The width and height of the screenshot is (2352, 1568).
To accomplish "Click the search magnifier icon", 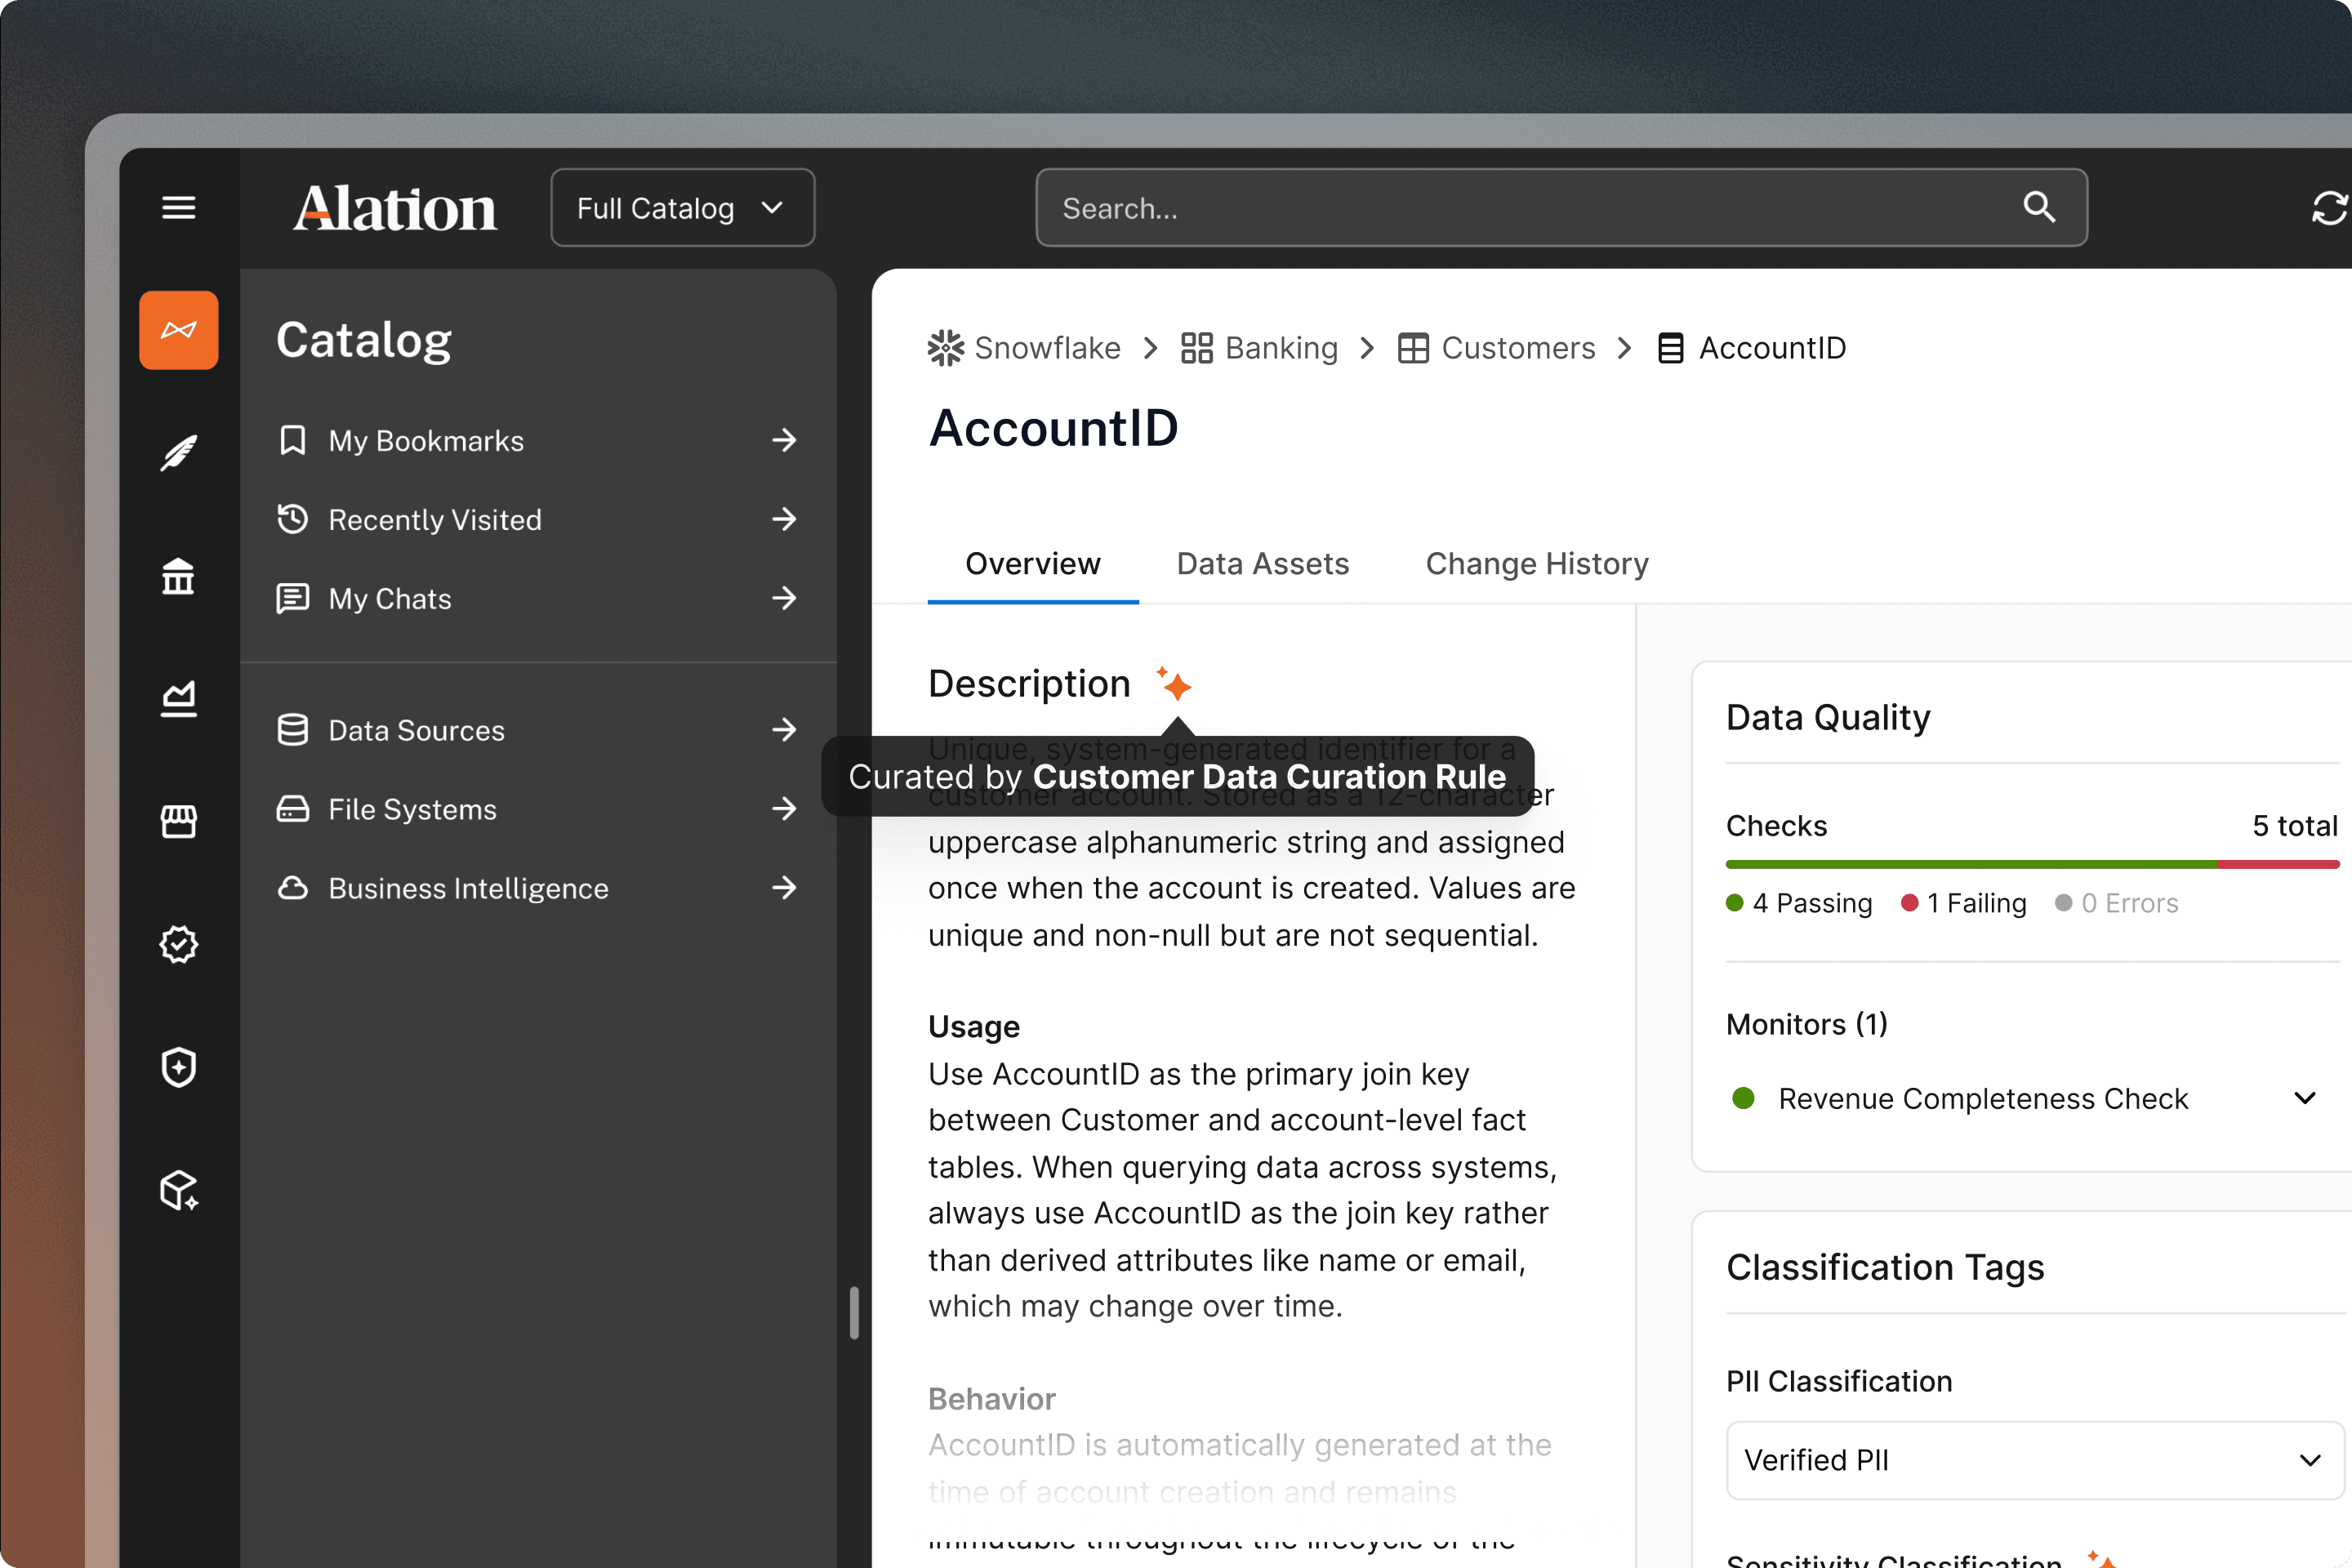I will point(2039,207).
